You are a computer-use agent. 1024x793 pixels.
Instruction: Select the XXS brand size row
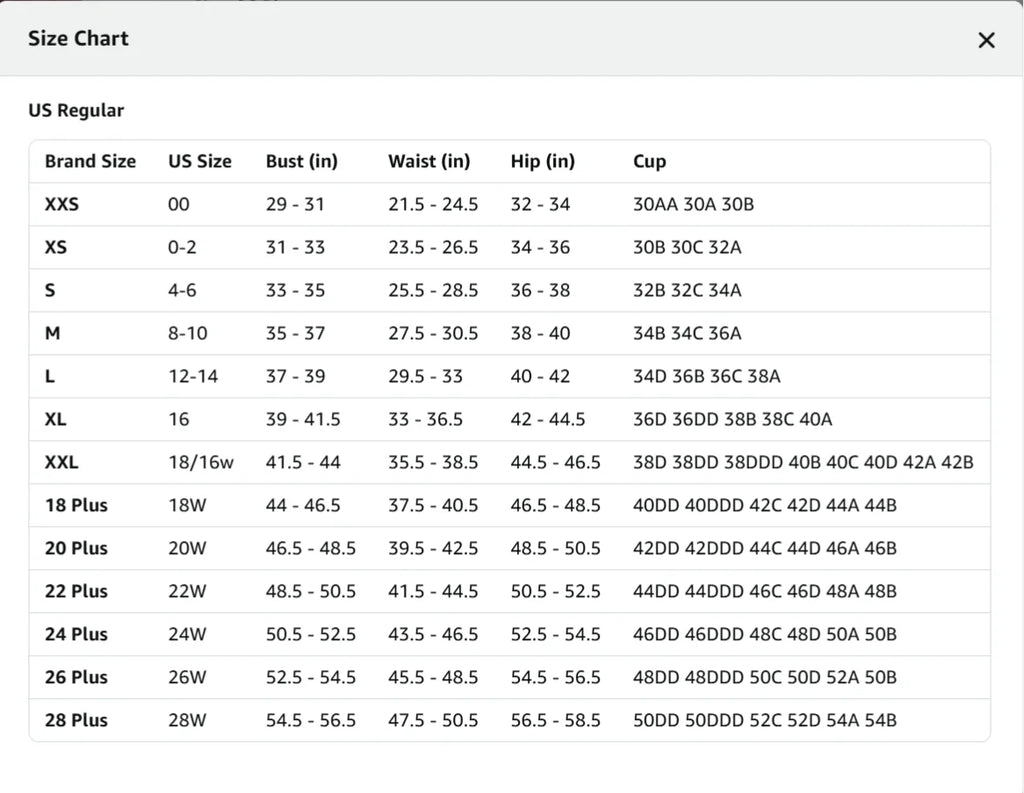point(509,204)
